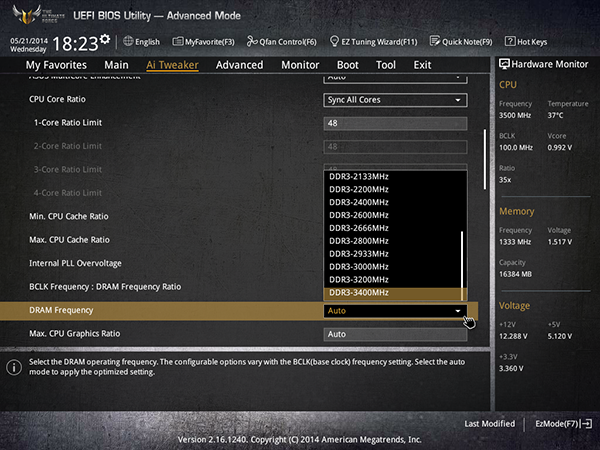Switch to the Monitor tab
600x450 pixels.
pyautogui.click(x=300, y=65)
